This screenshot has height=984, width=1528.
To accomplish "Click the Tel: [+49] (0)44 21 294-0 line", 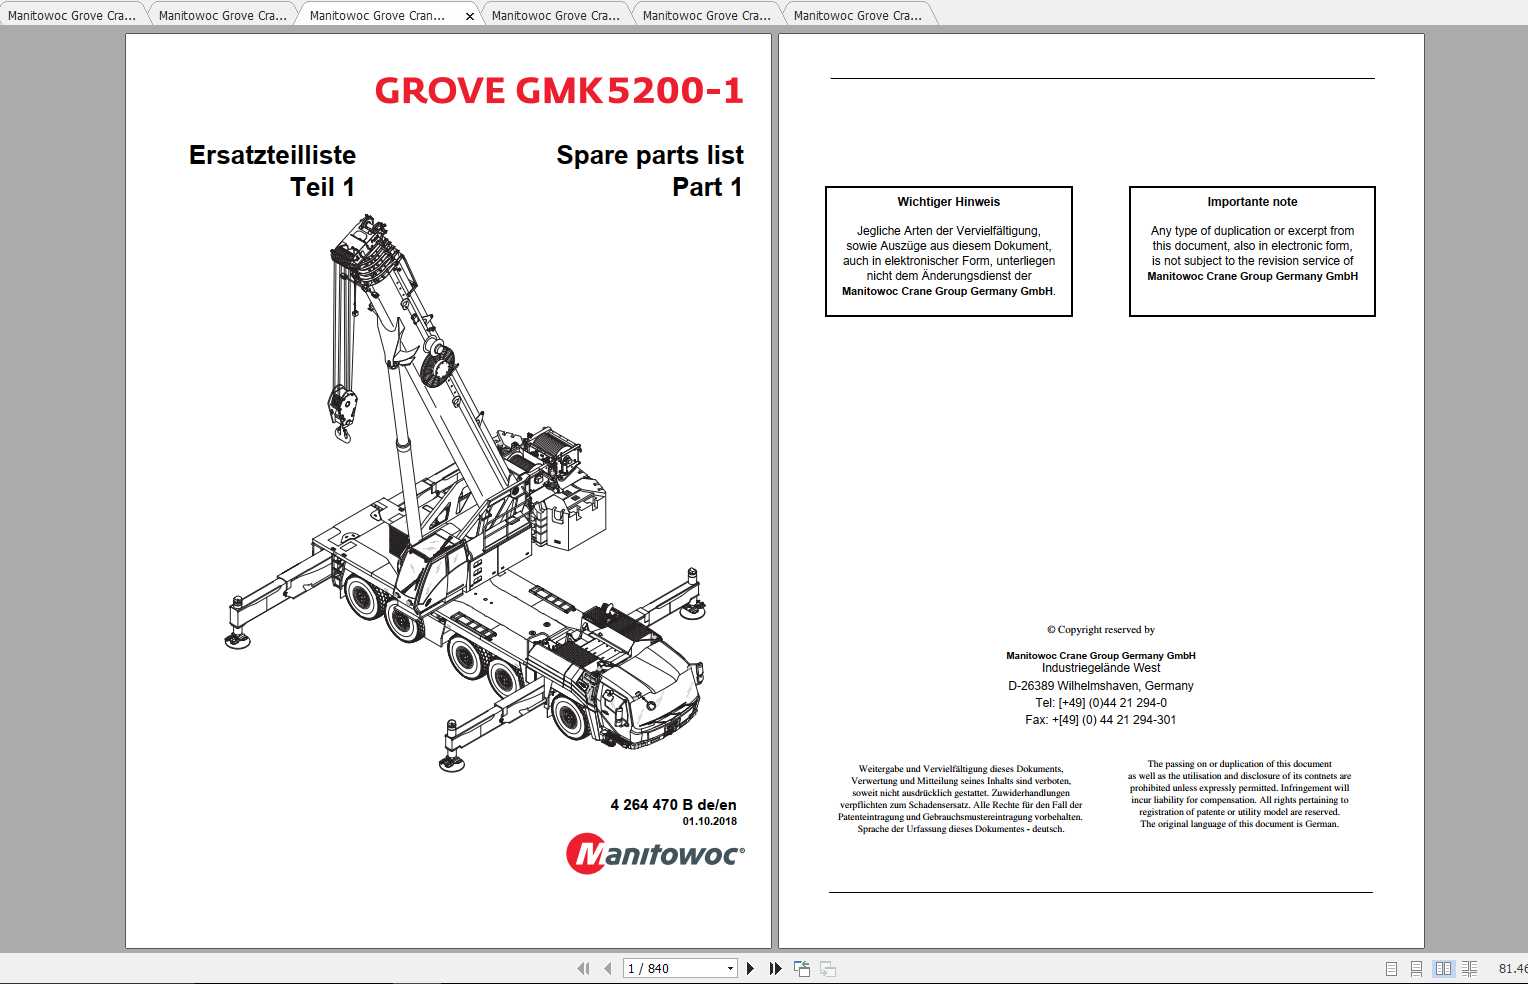I will [1100, 703].
